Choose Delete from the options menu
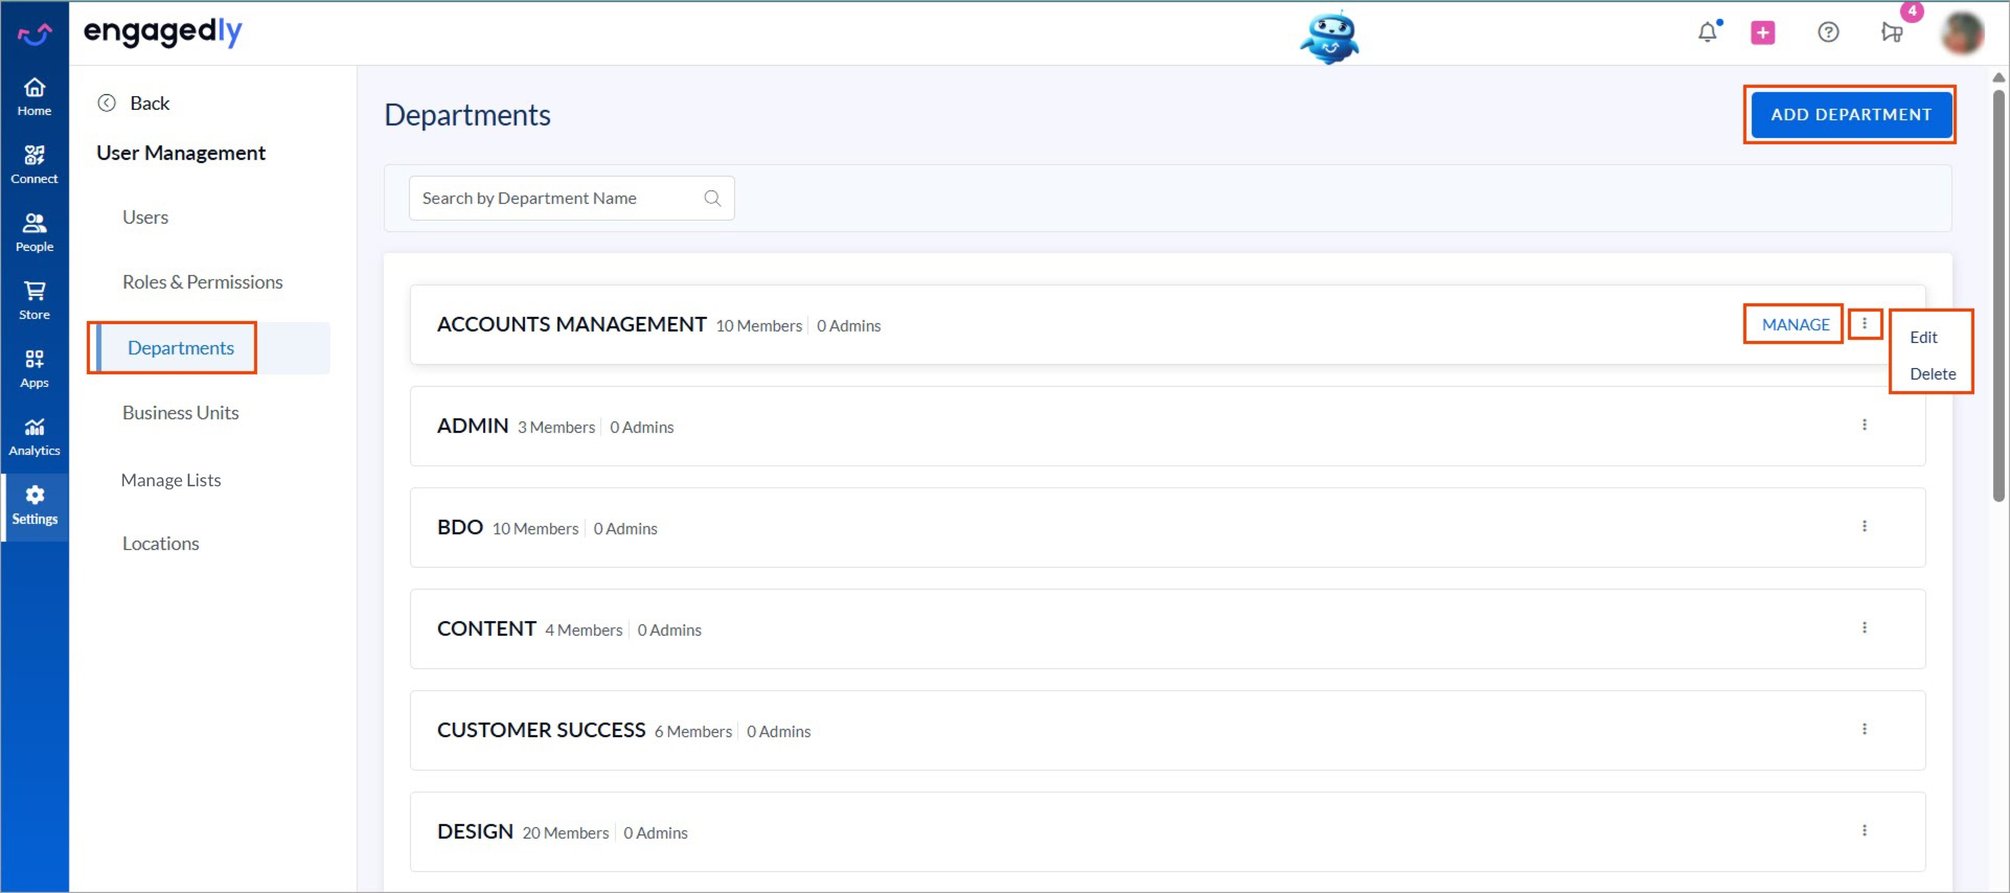Screen dimensions: 2010x893 1932,374
